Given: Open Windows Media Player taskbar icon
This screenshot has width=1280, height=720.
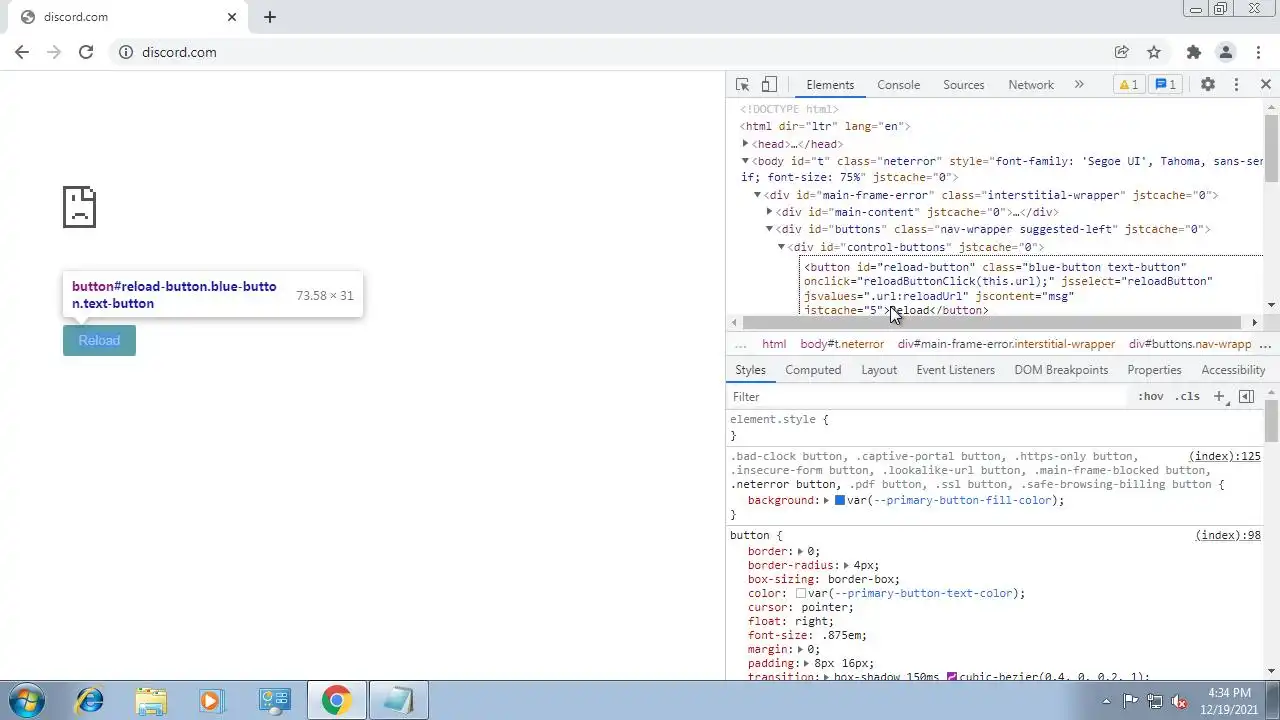Looking at the screenshot, I should pos(212,700).
